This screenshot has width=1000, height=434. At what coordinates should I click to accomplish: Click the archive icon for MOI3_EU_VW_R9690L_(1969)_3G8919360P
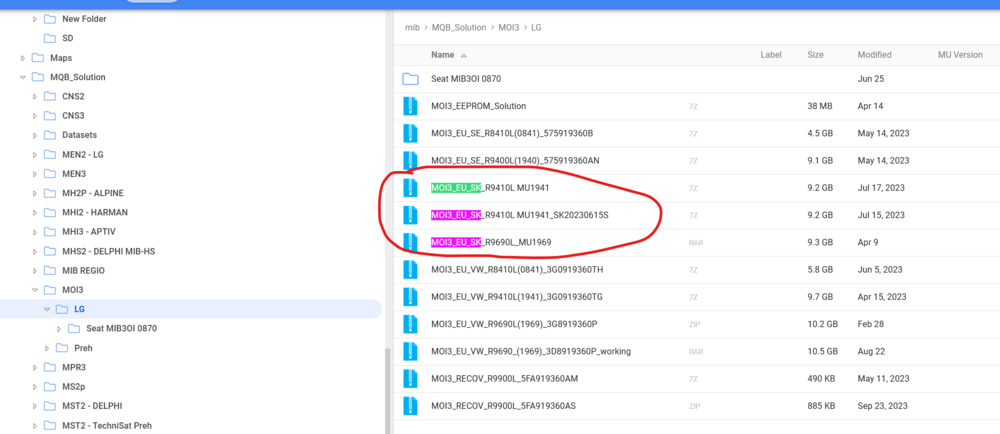[410, 324]
